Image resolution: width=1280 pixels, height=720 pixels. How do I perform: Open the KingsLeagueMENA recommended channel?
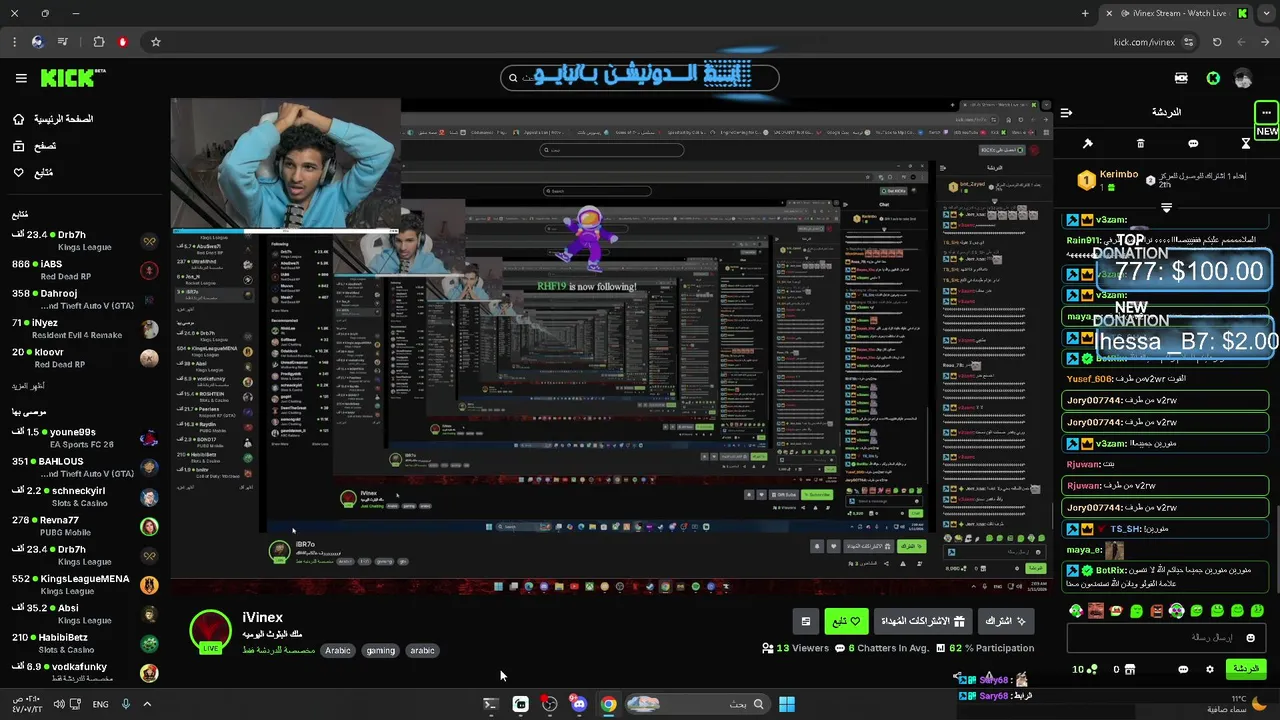pos(84,584)
